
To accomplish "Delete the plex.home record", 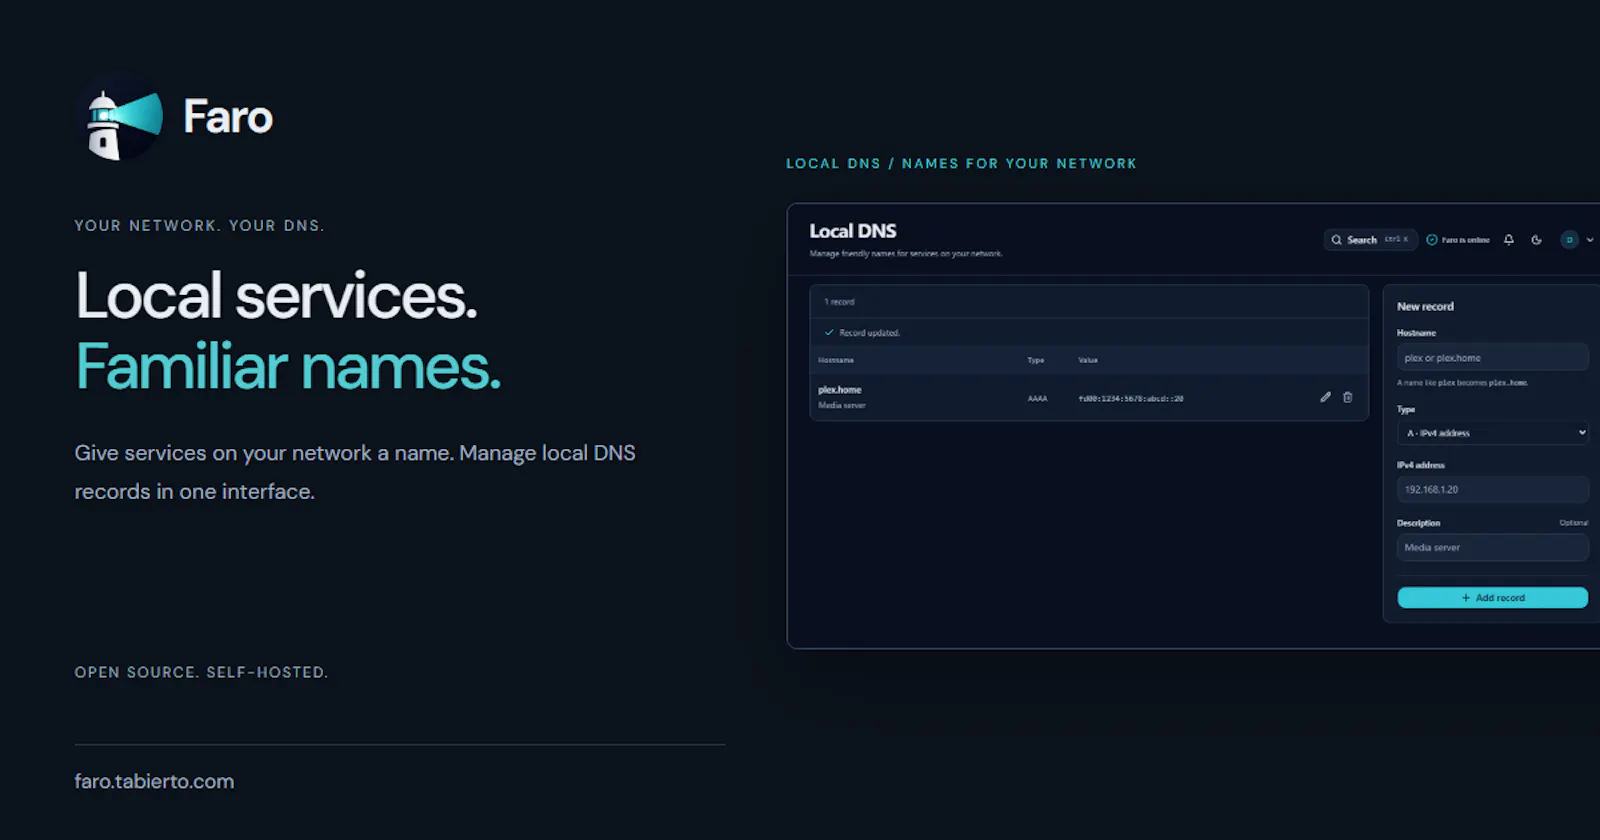I will (1348, 397).
